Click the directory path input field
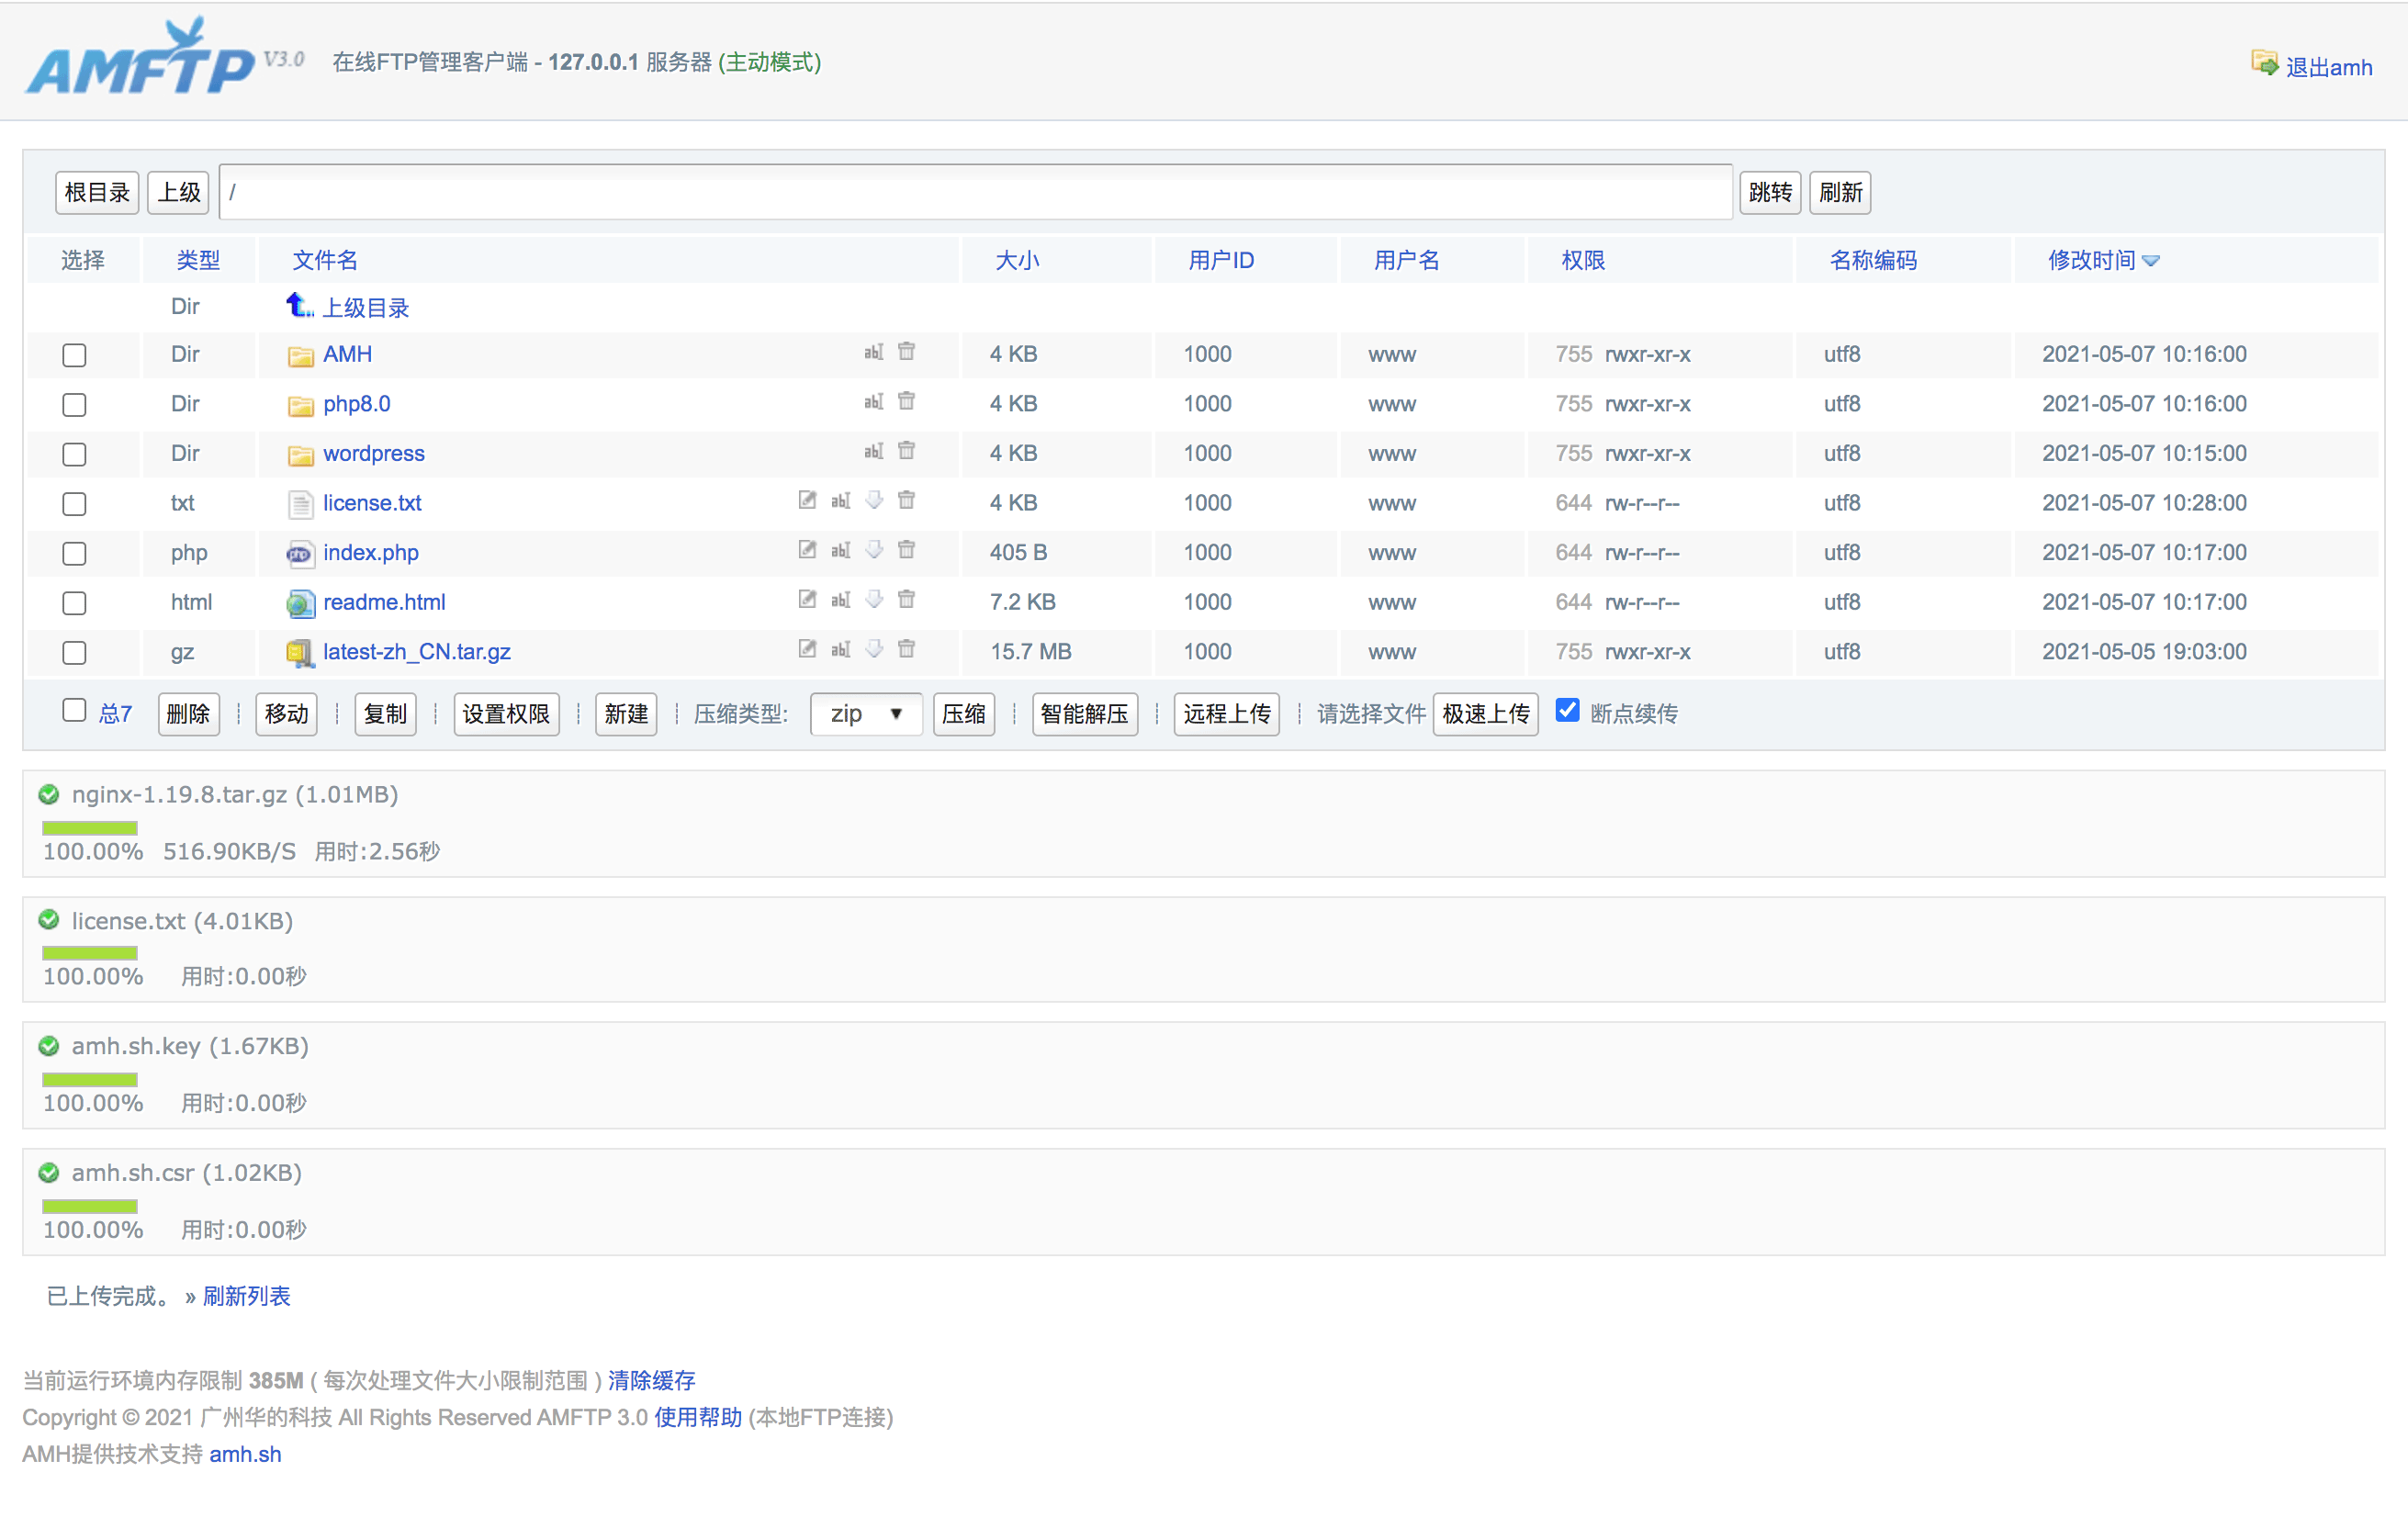The height and width of the screenshot is (1517, 2408). click(975, 192)
